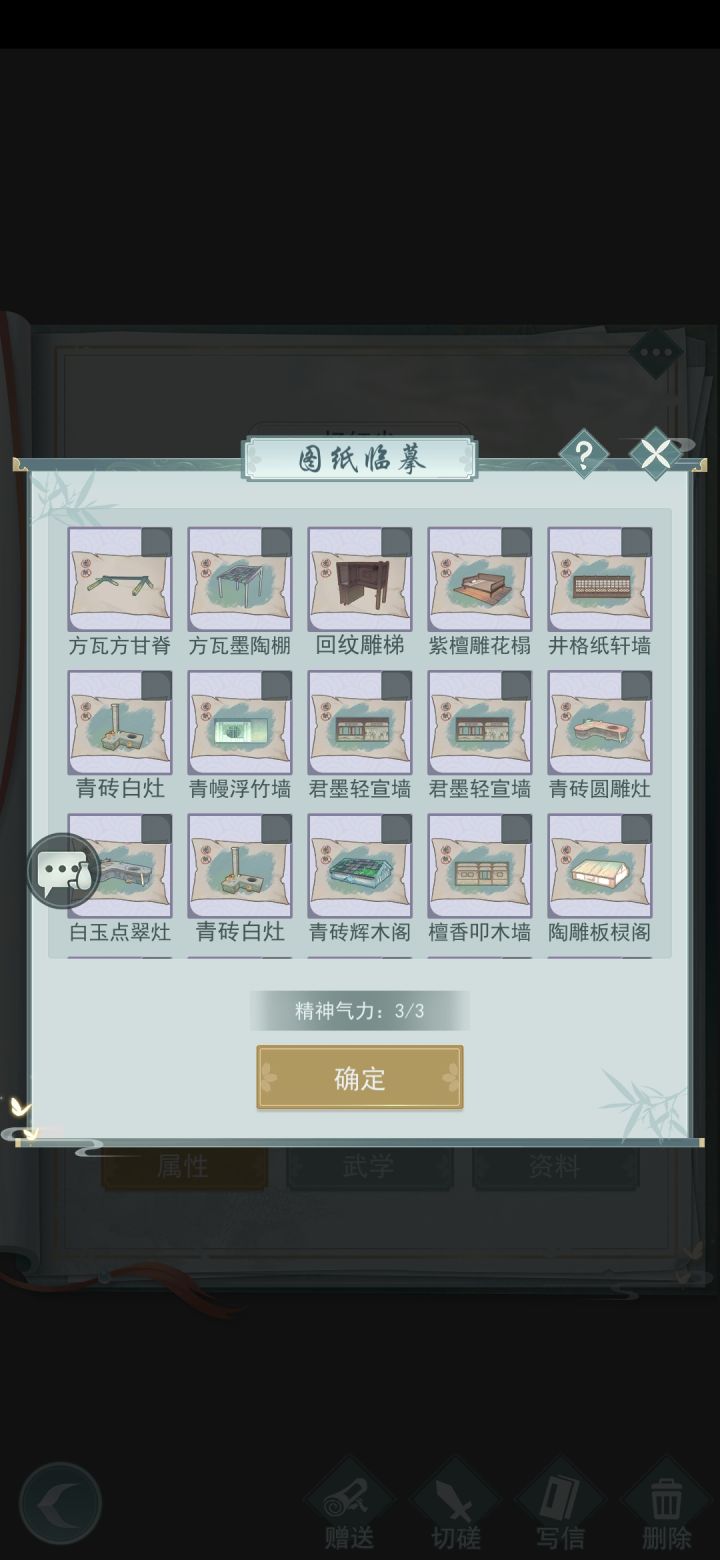The height and width of the screenshot is (1560, 720).
Task: Switch to the 武学 tab
Action: (369, 1166)
